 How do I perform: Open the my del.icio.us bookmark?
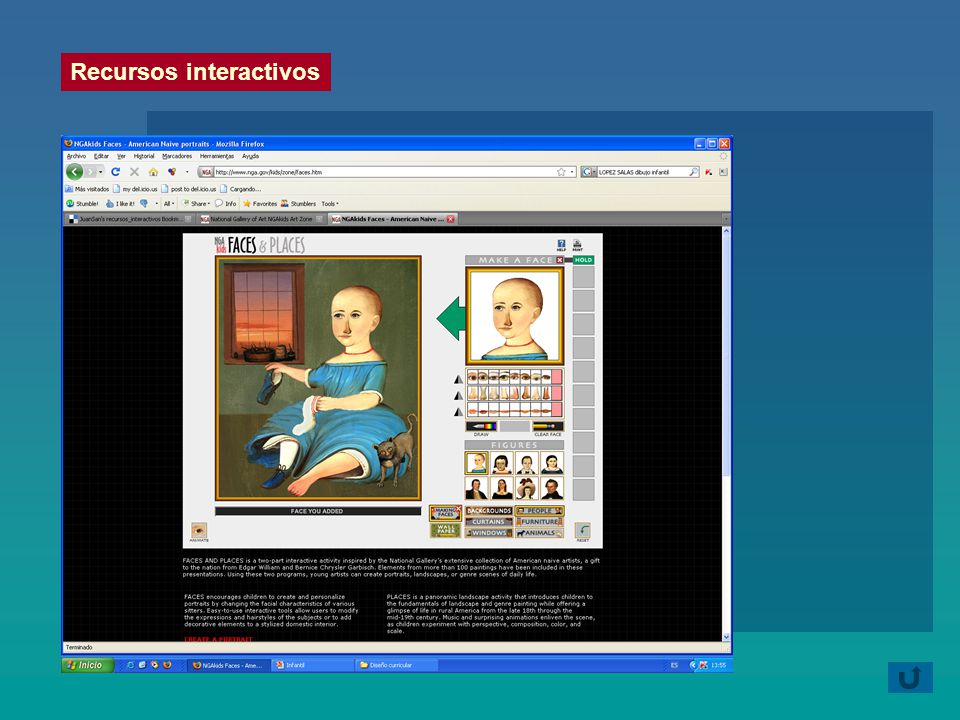135,189
